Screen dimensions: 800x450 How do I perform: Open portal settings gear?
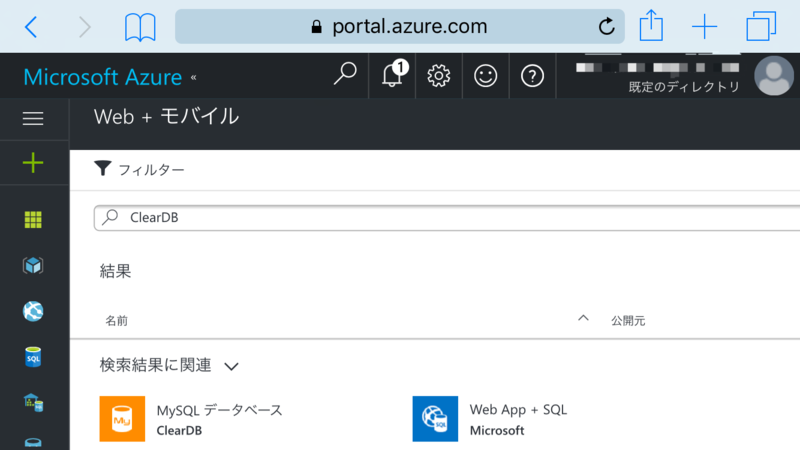[439, 76]
